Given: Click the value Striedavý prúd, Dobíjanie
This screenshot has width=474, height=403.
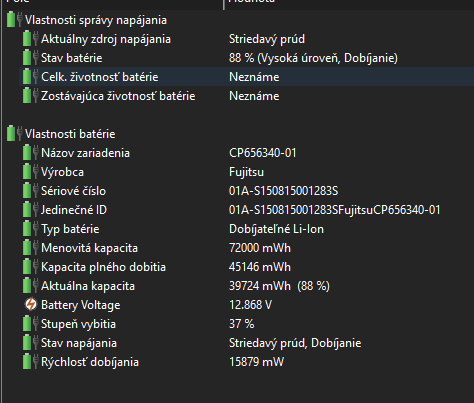Looking at the screenshot, I should click(x=295, y=343).
